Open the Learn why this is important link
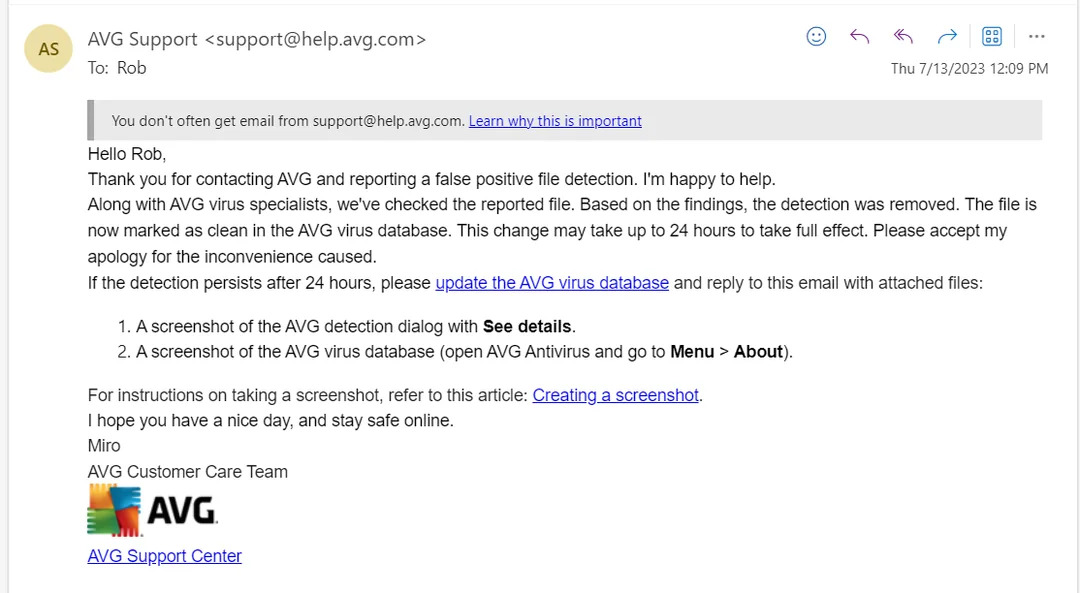Image resolution: width=1080 pixels, height=593 pixels. (555, 121)
